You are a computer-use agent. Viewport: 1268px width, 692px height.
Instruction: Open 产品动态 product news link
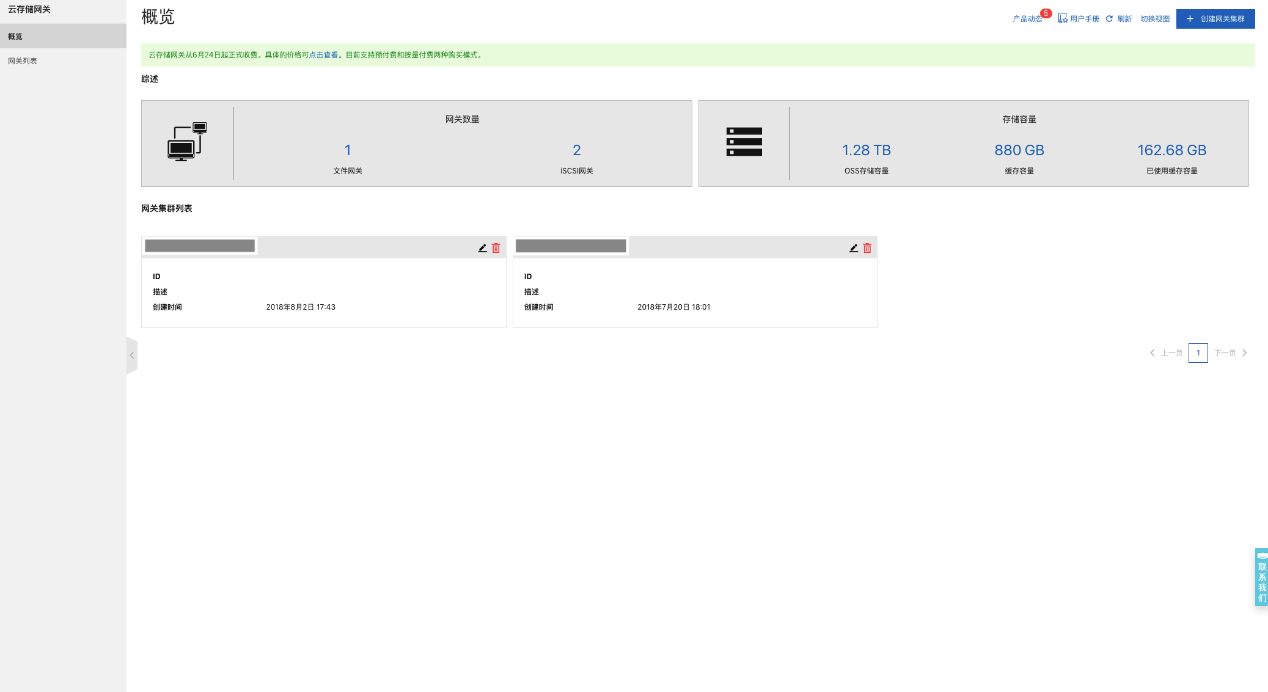[x=1026, y=19]
